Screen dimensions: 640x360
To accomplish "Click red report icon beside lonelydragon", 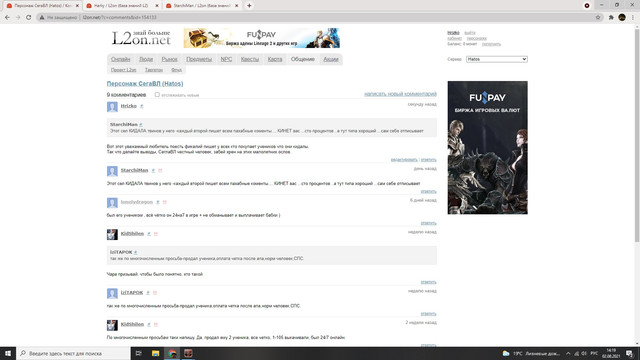I will (x=164, y=202).
